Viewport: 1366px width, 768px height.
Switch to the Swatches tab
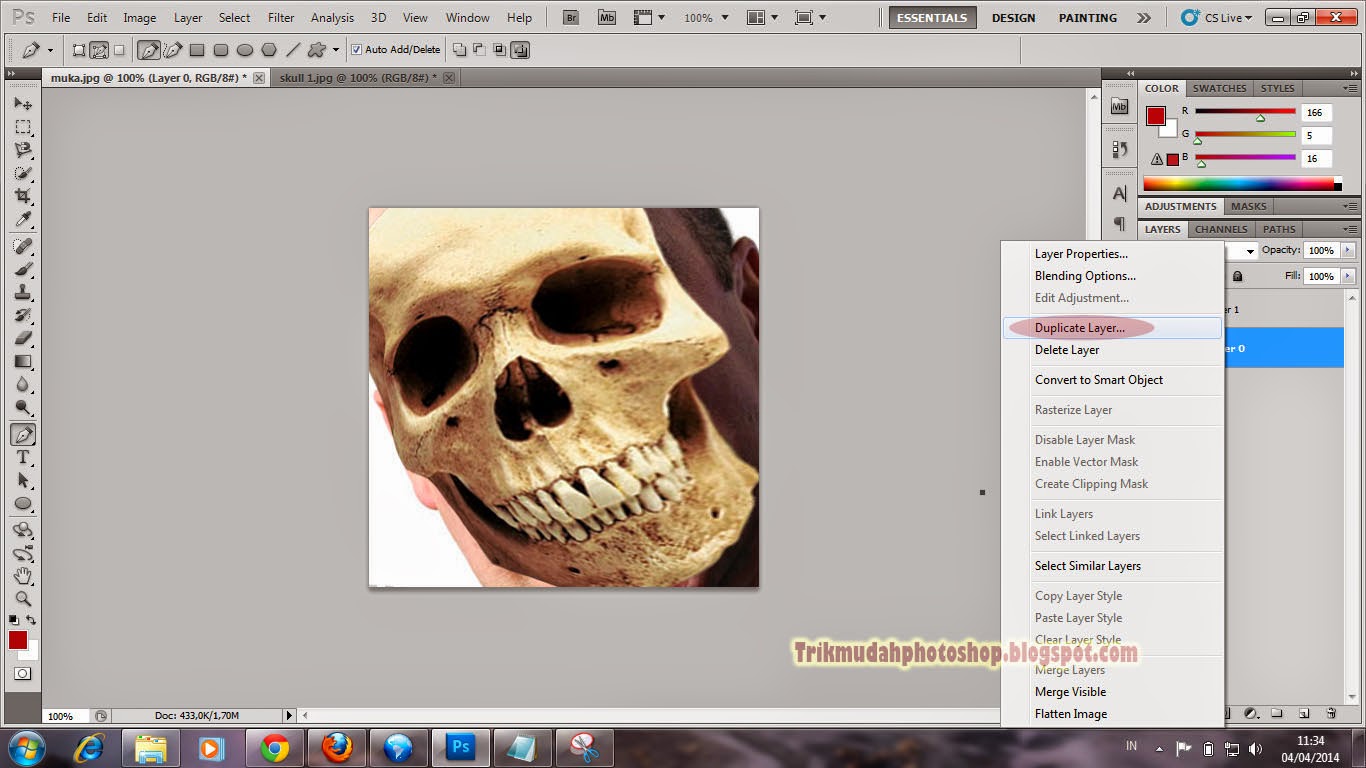point(1219,88)
